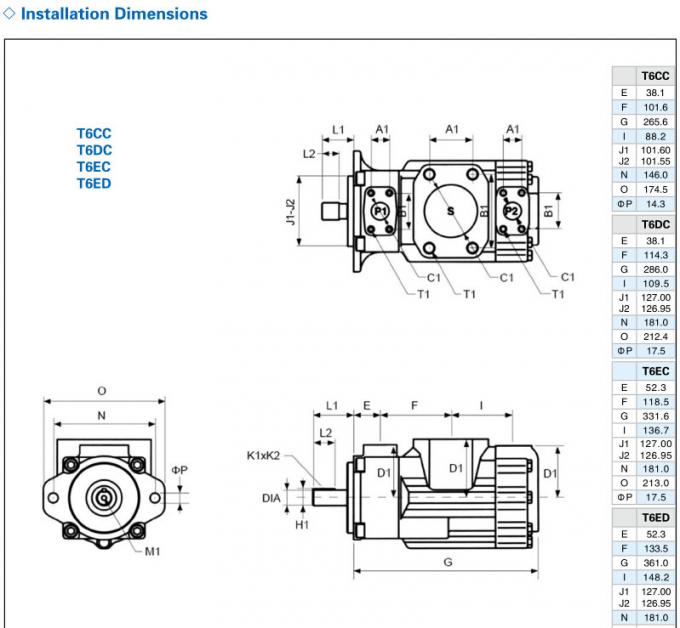Click the front view pump flange drawing
The width and height of the screenshot is (680, 628).
[104, 494]
